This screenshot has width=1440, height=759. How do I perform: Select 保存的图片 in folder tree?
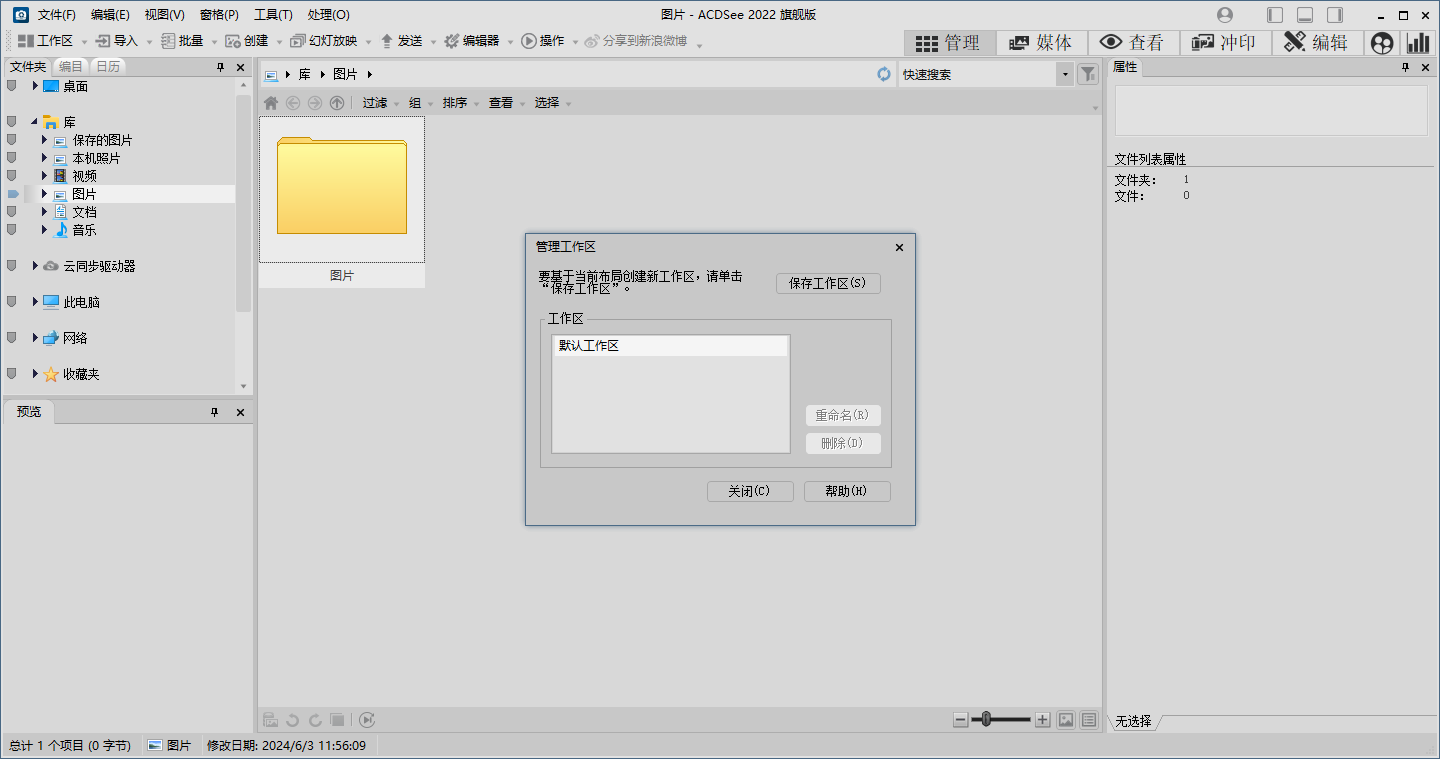click(102, 140)
